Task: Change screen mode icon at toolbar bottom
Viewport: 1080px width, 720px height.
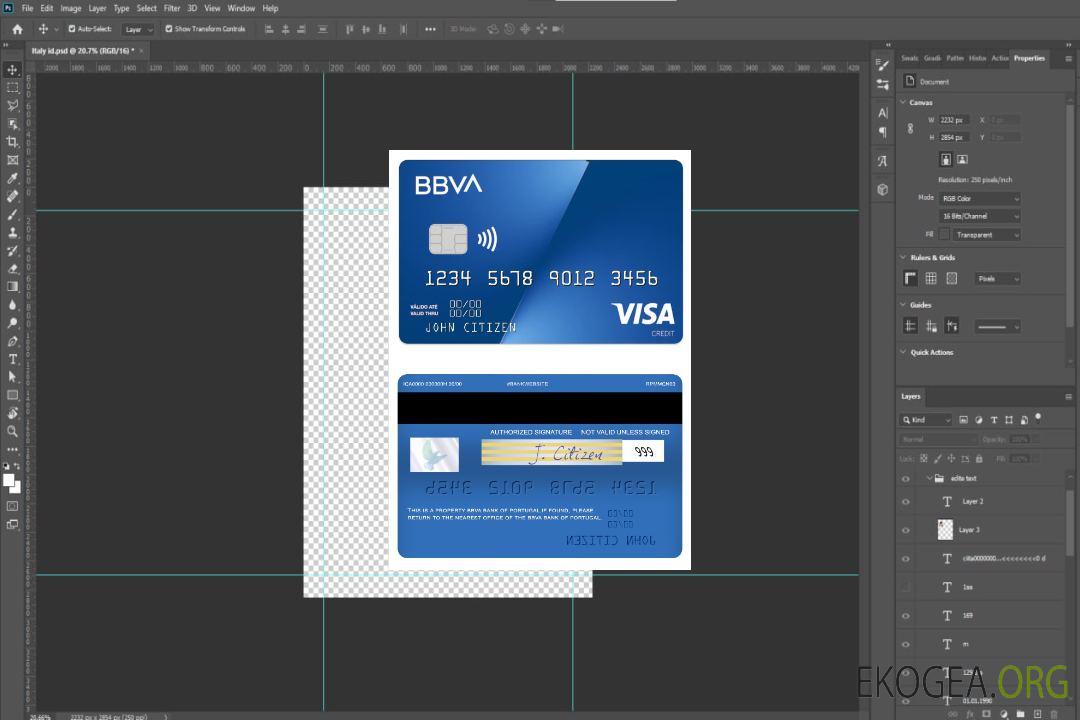Action: point(12,524)
